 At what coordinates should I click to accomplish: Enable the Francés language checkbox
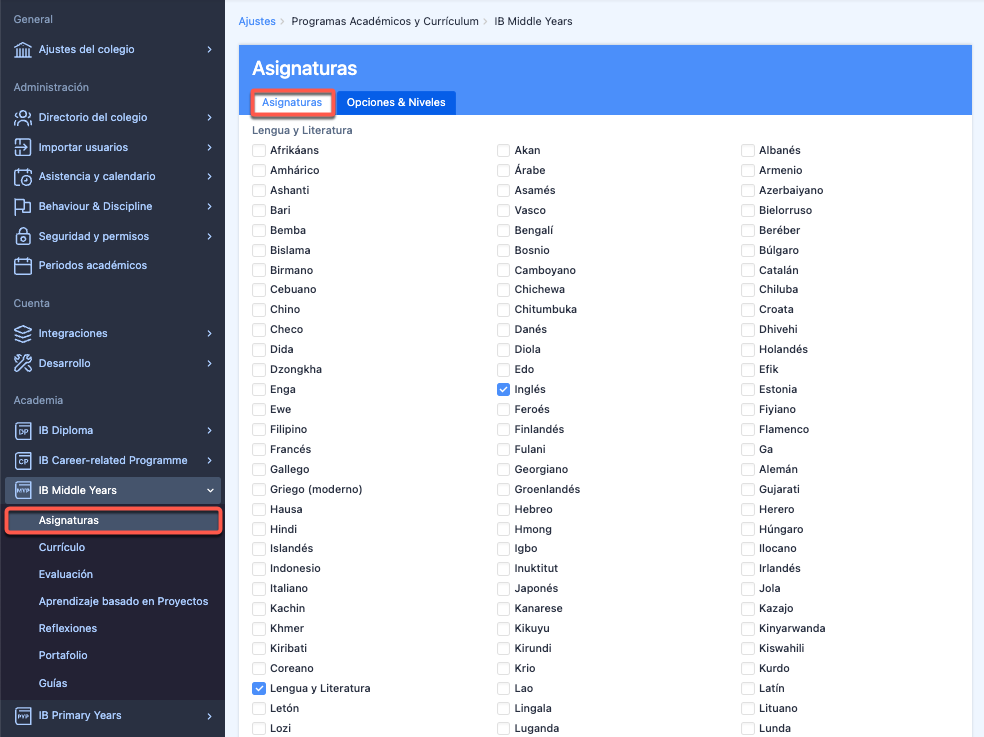click(x=259, y=450)
